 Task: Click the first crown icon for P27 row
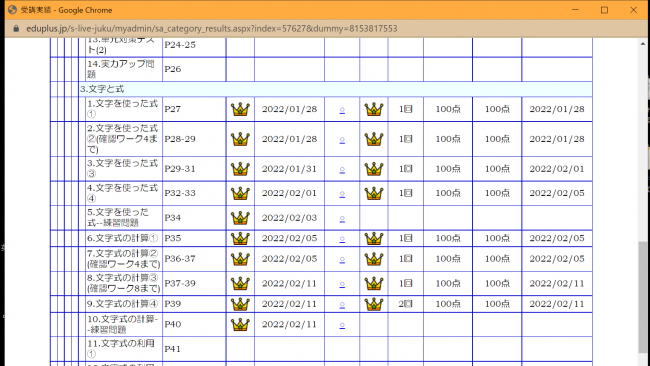240,109
